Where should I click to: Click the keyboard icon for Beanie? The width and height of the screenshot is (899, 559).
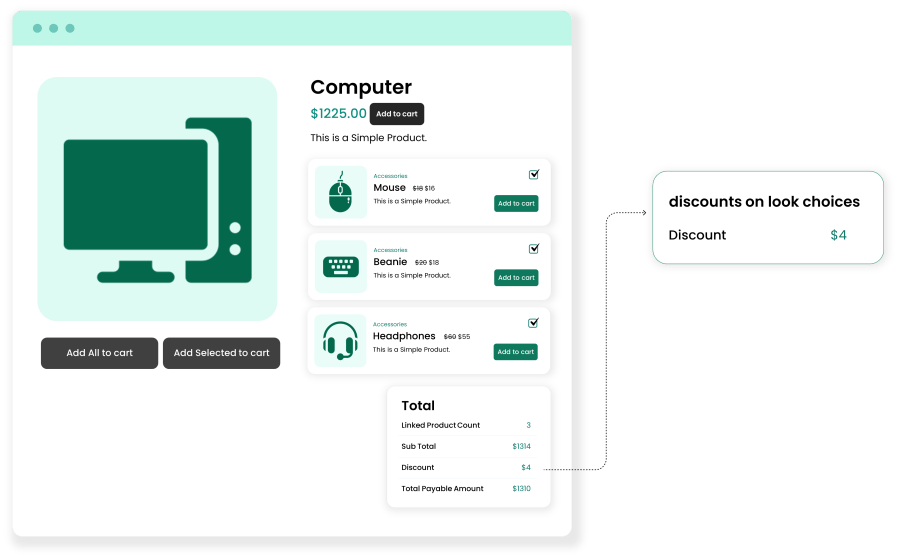coord(341,267)
